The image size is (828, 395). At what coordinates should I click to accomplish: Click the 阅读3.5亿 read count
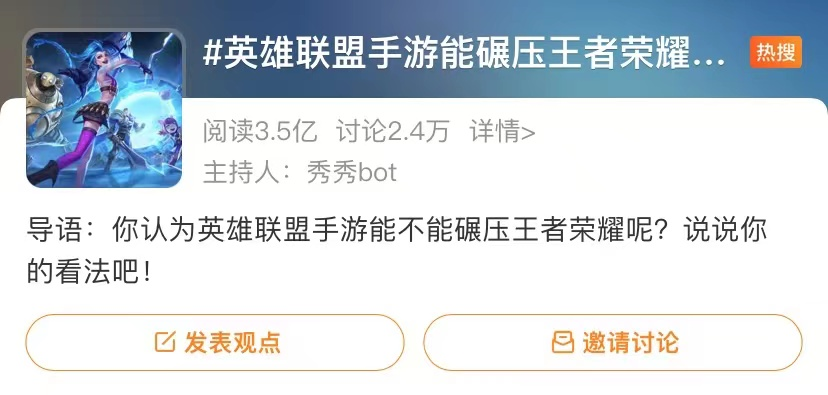260,131
